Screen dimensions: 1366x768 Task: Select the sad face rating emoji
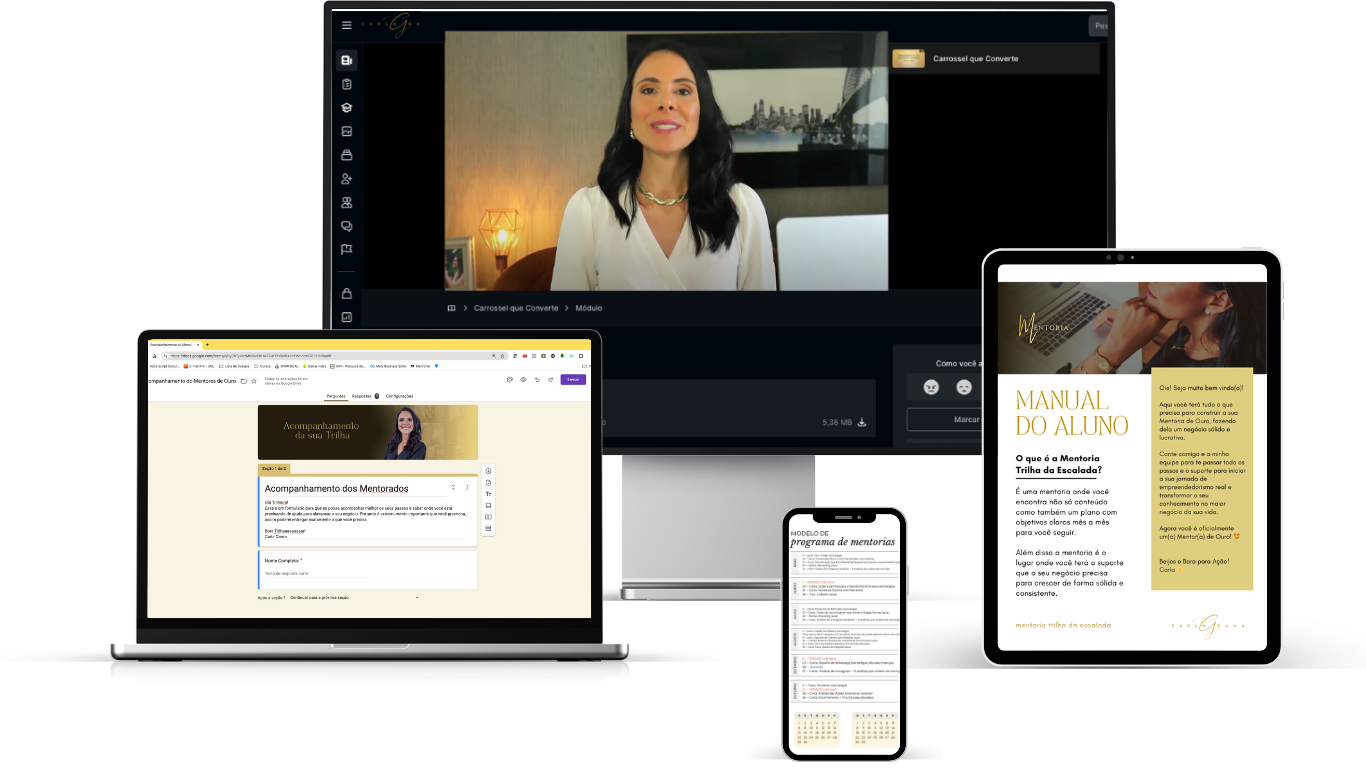tap(964, 387)
